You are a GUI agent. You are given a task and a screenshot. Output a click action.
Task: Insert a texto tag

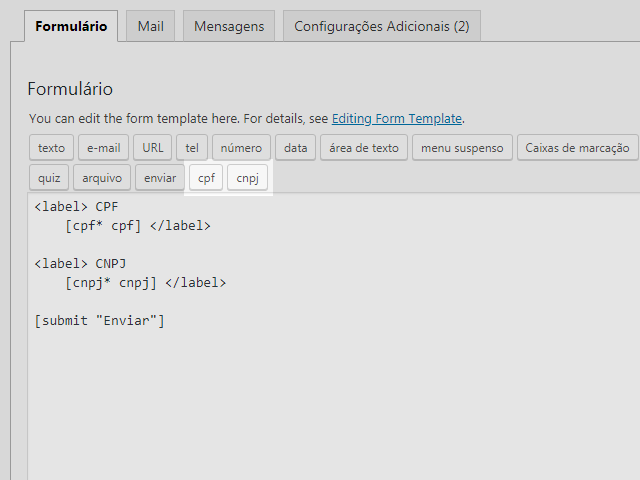[51, 147]
